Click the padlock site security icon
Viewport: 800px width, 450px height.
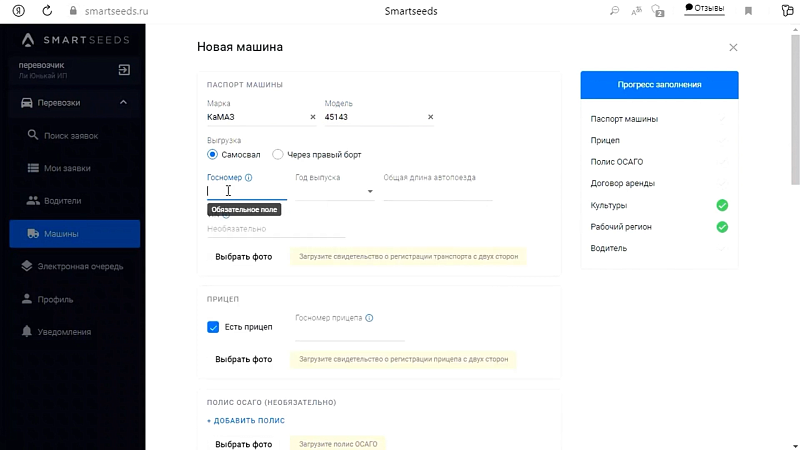(x=73, y=11)
